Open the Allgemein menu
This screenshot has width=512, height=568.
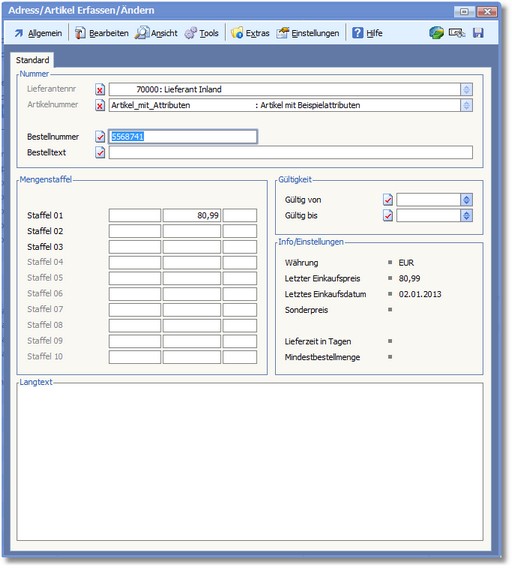pyautogui.click(x=38, y=33)
